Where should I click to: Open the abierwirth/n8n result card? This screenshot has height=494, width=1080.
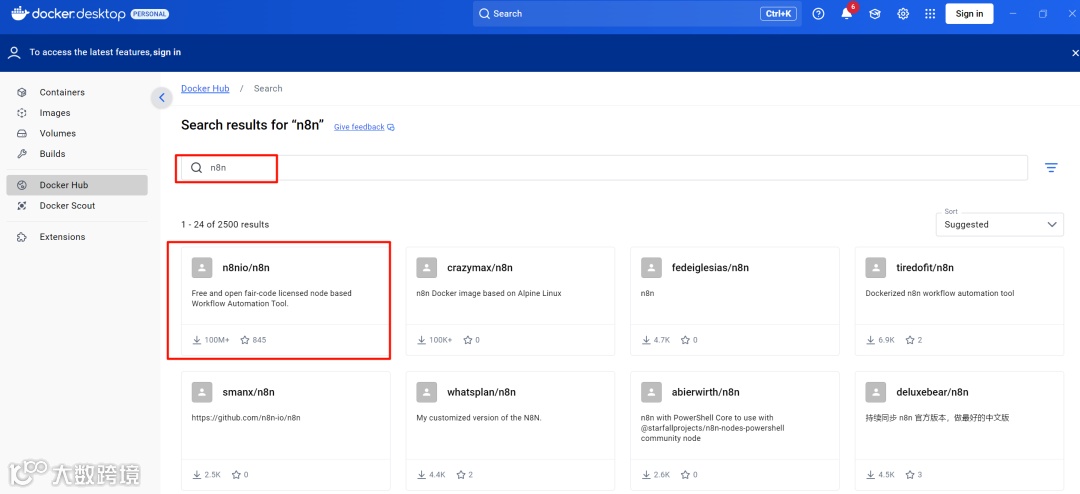tap(735, 433)
